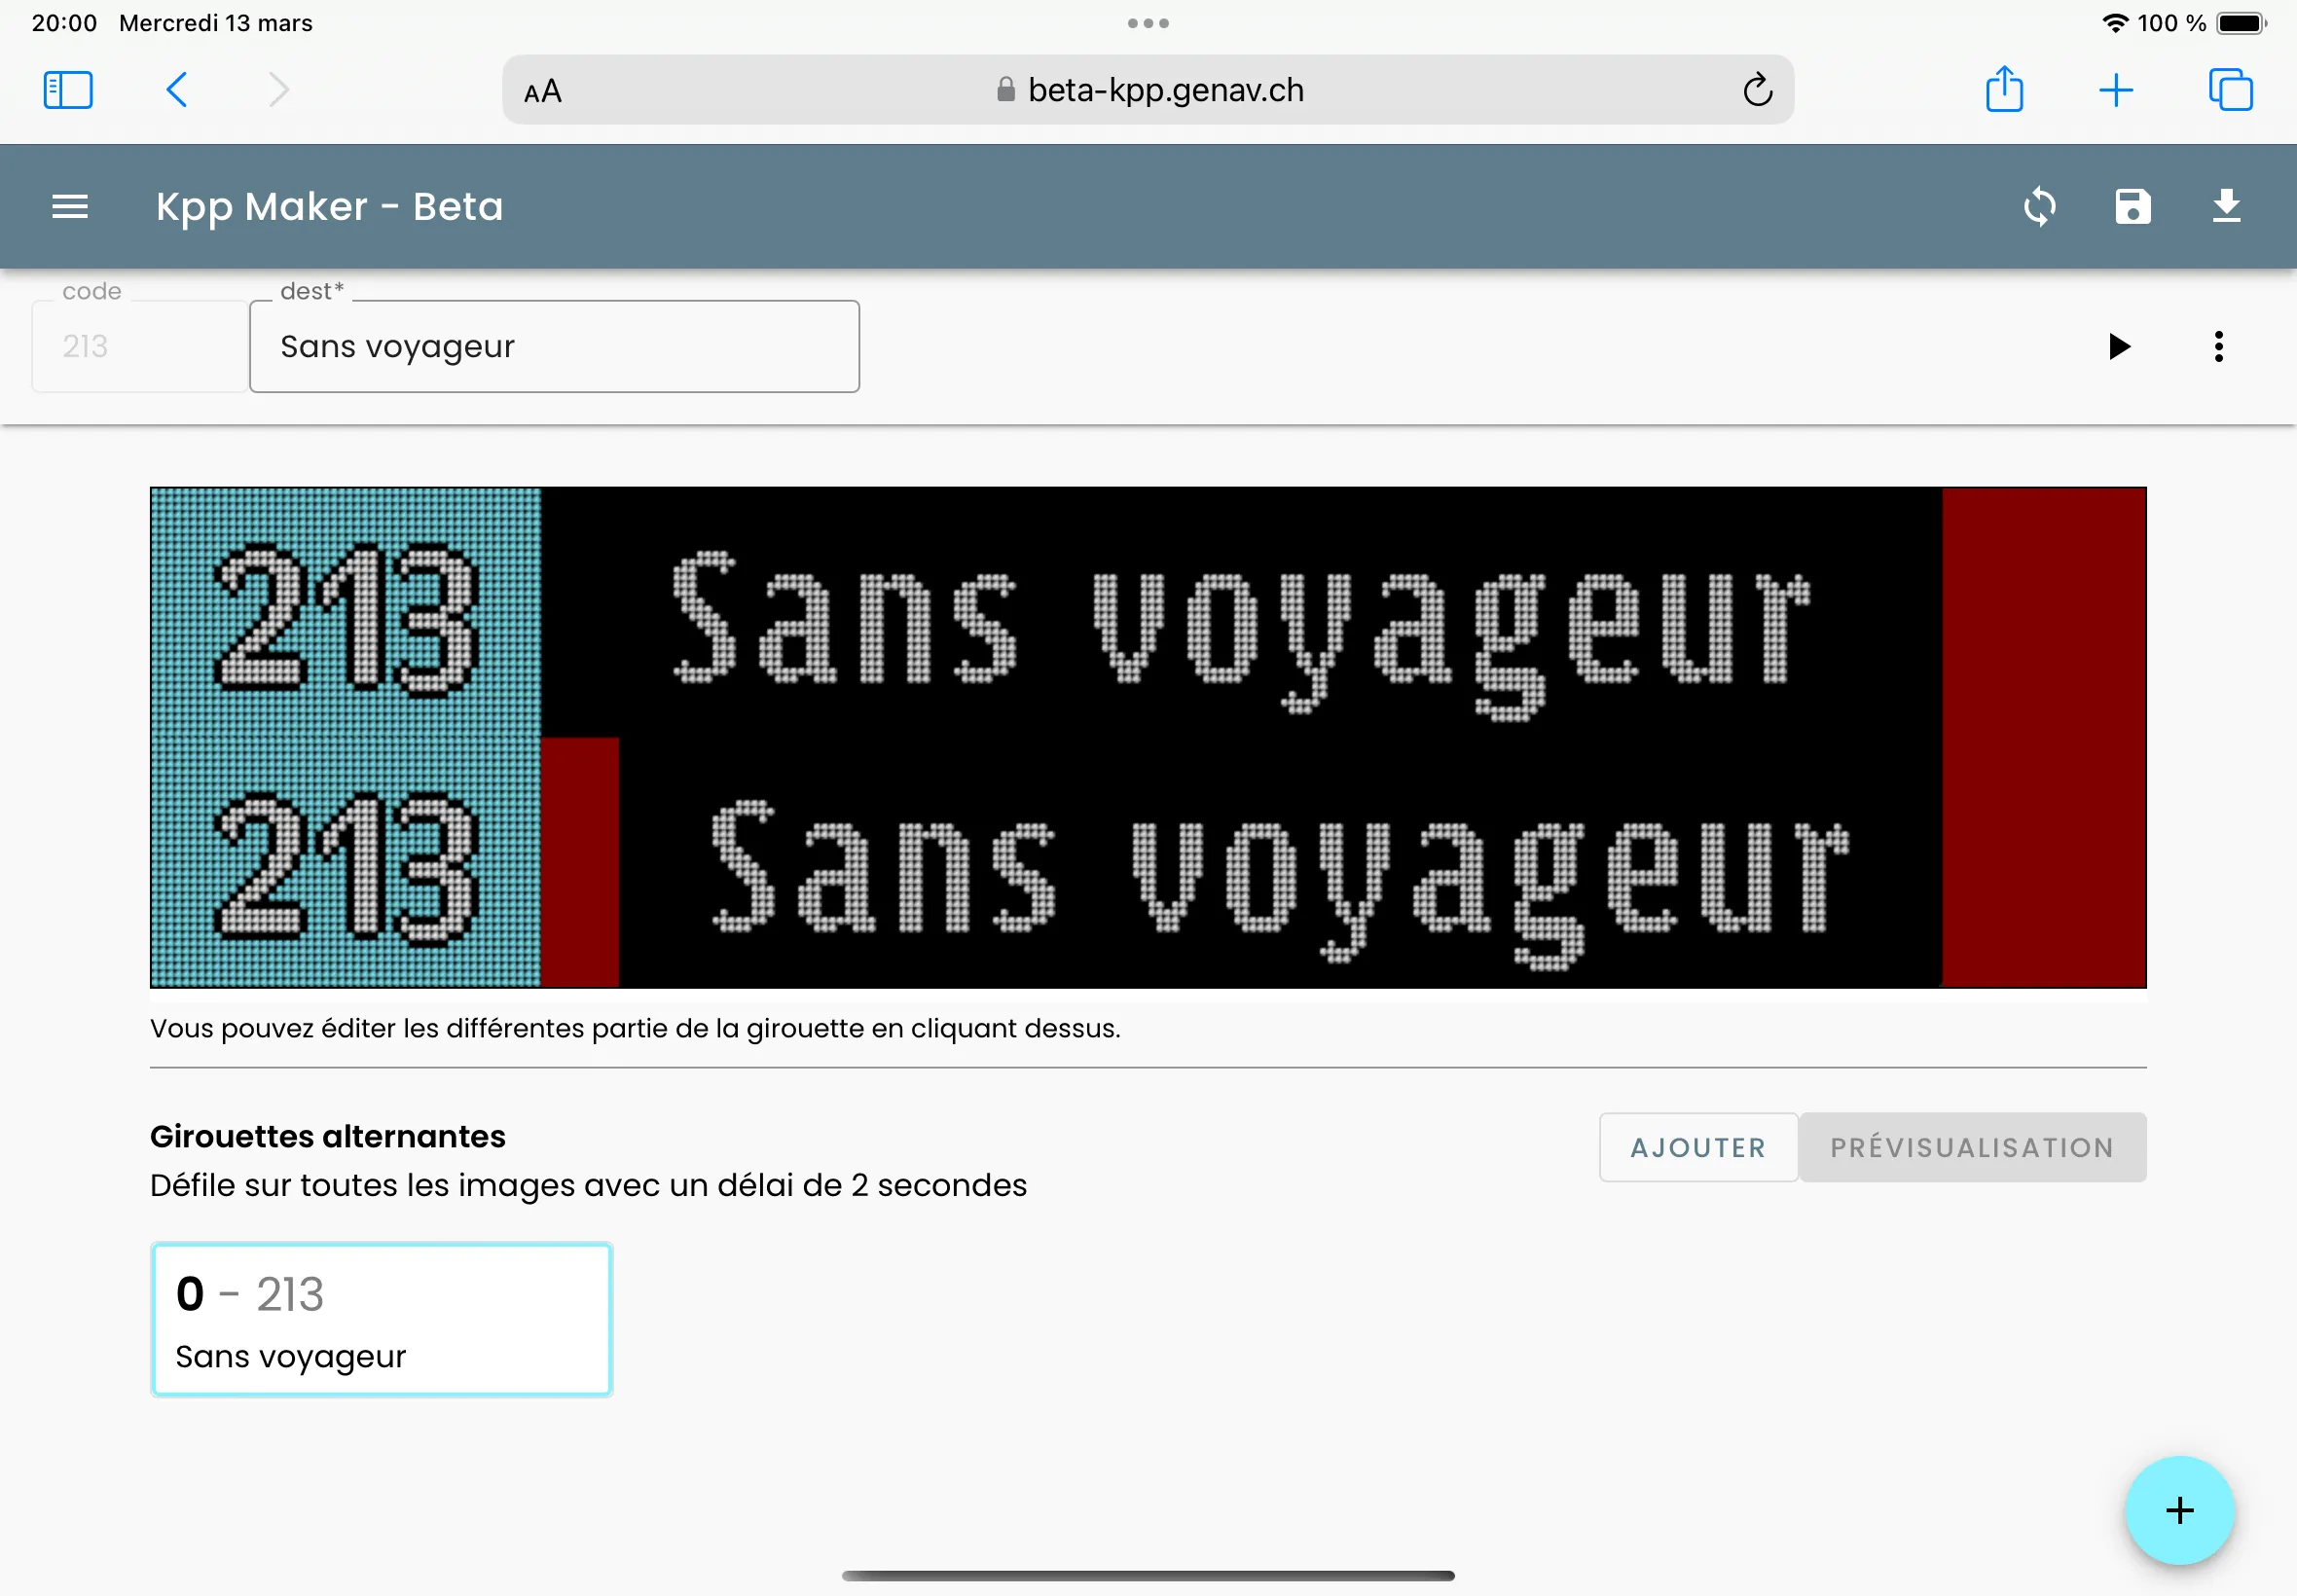Reload the page using Safari reload icon
This screenshot has height=1596, width=2297.
click(x=1757, y=90)
